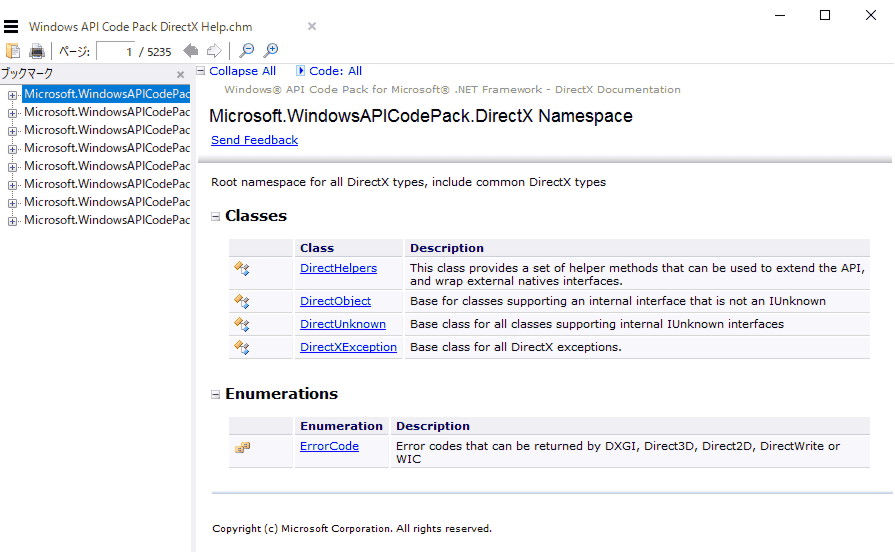Image resolution: width=895 pixels, height=552 pixels.
Task: Click the Send Feedback link
Action: click(255, 140)
